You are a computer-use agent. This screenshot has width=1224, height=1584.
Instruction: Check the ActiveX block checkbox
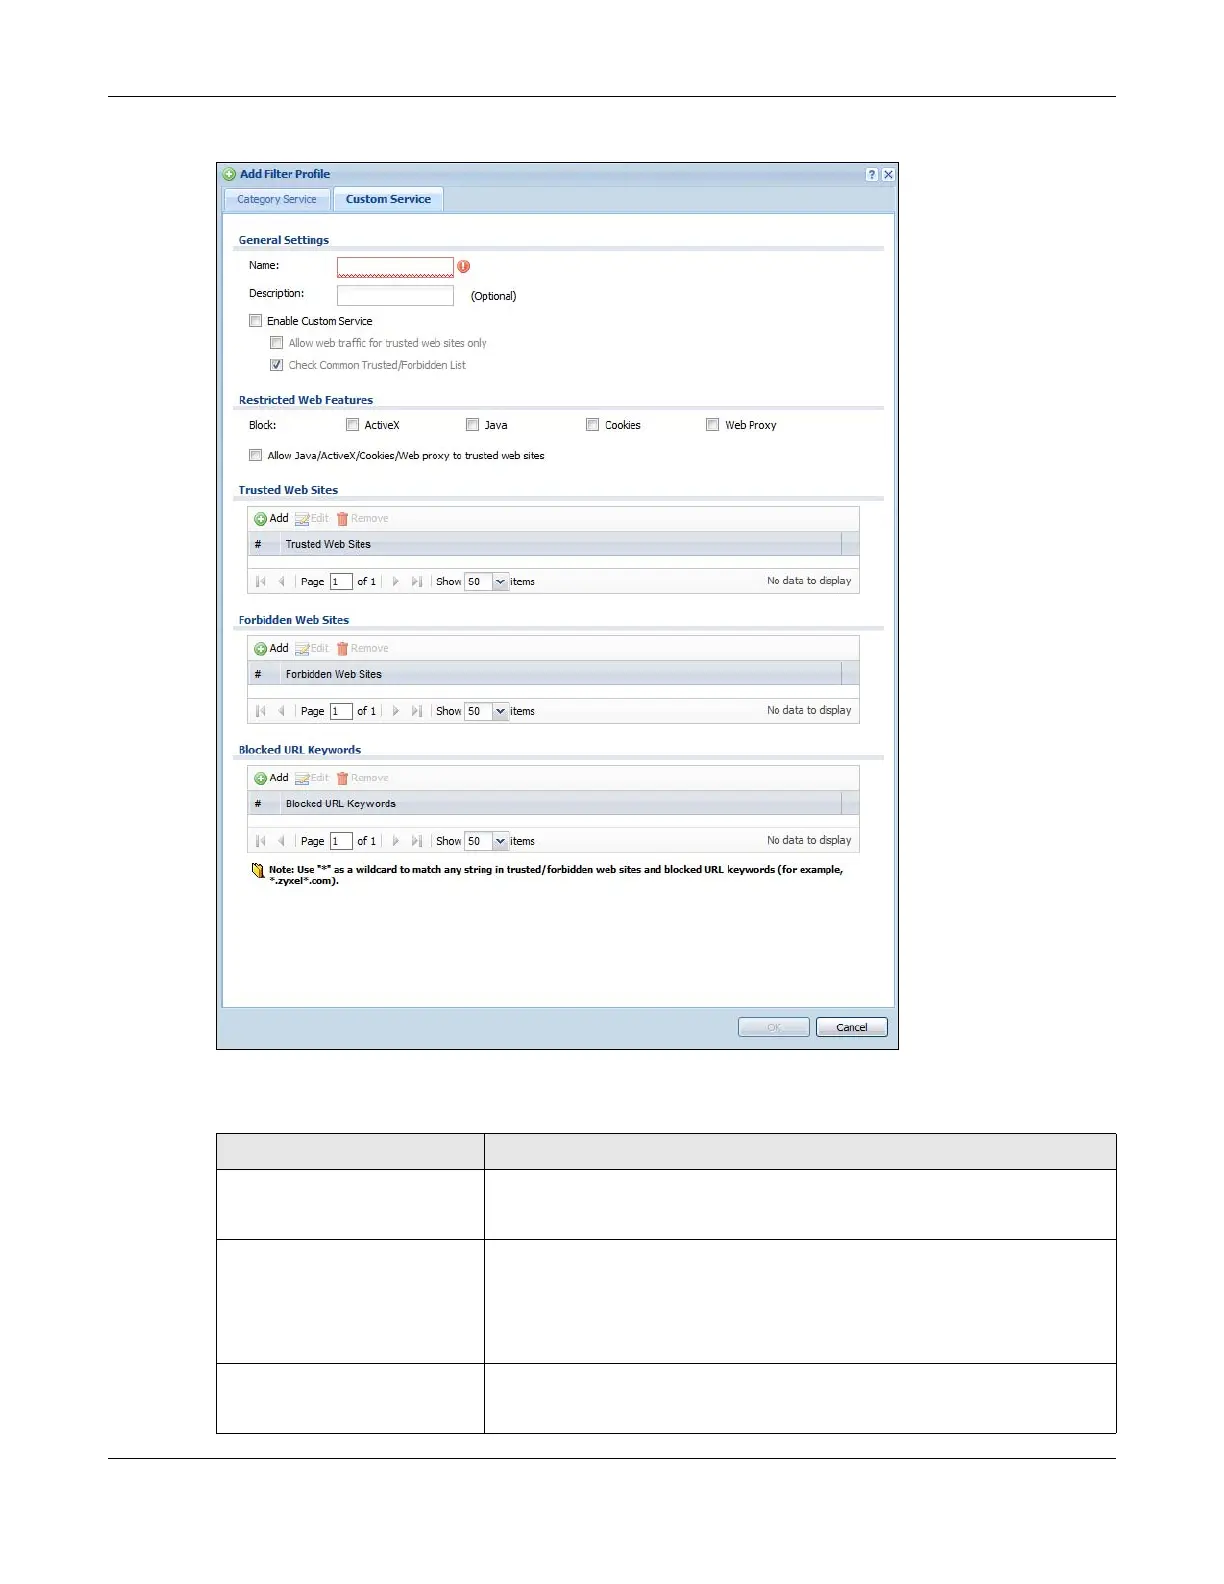point(352,425)
